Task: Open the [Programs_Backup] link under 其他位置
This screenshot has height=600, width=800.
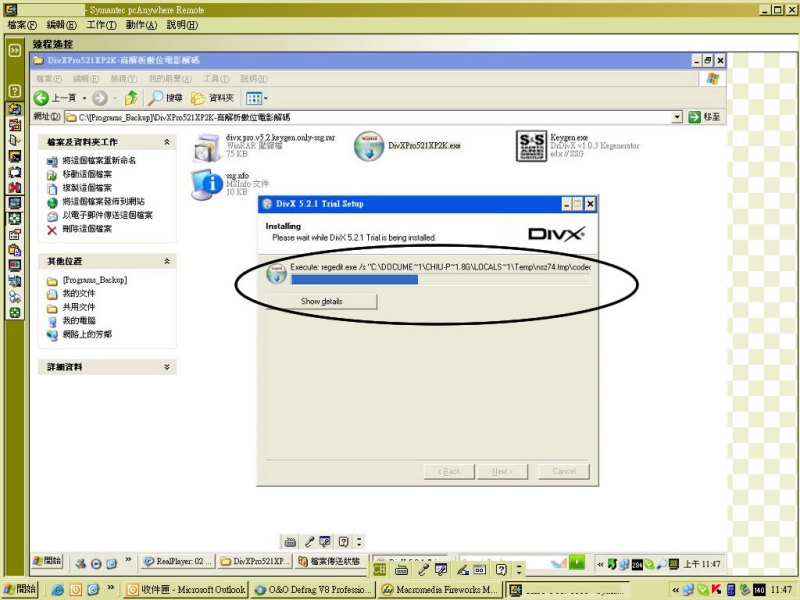Action: tap(95, 280)
